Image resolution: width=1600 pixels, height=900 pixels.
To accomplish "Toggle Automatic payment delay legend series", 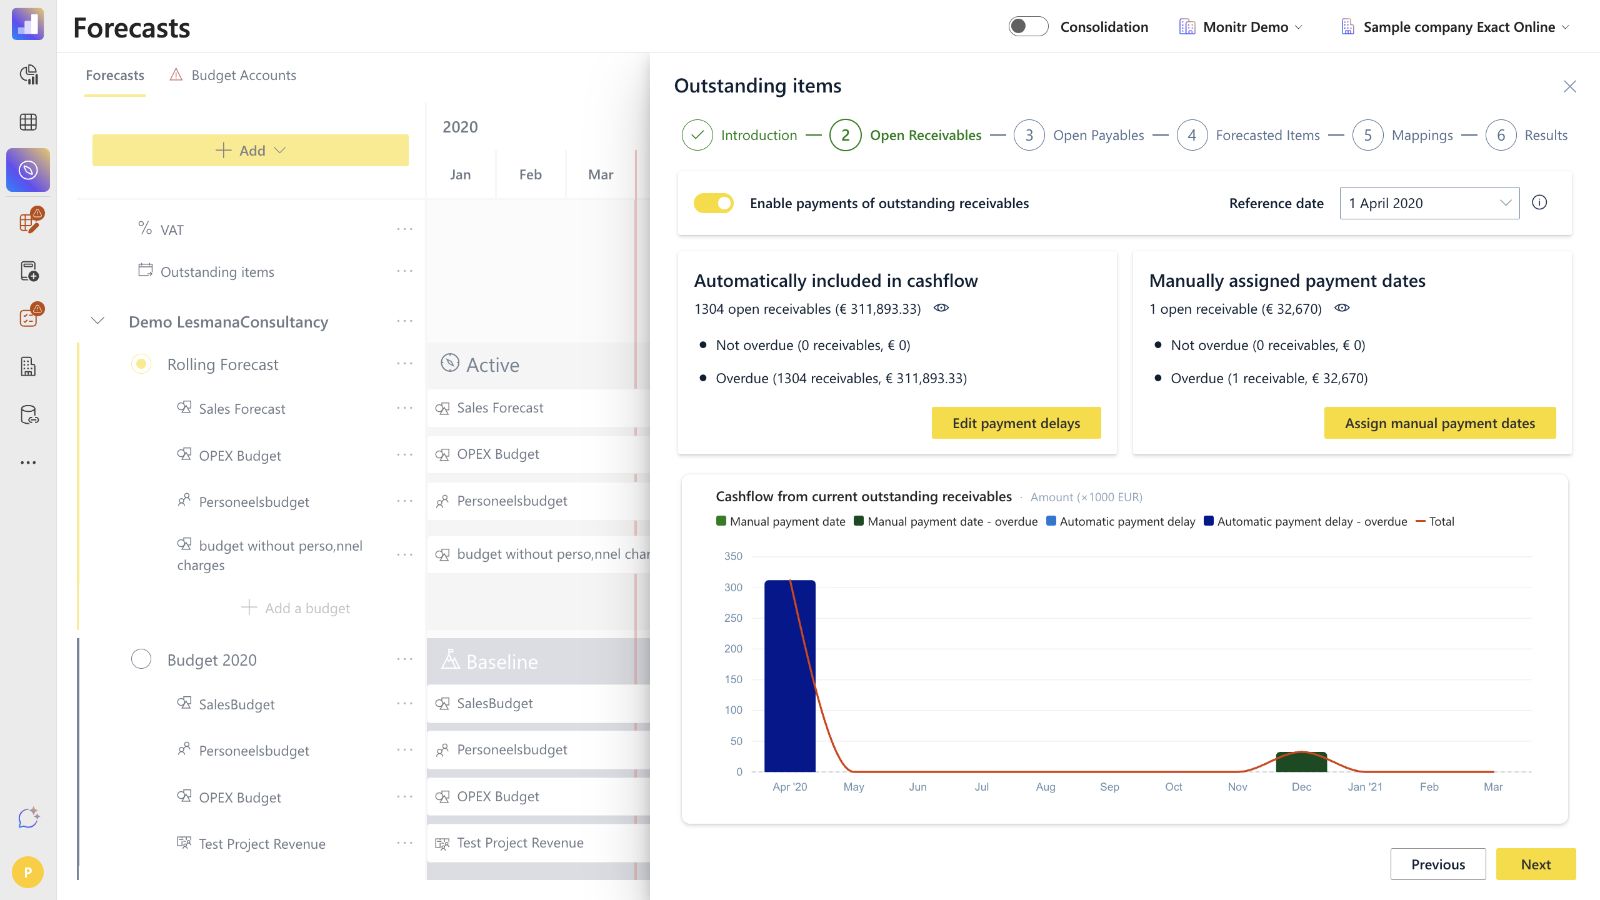I will [1120, 521].
